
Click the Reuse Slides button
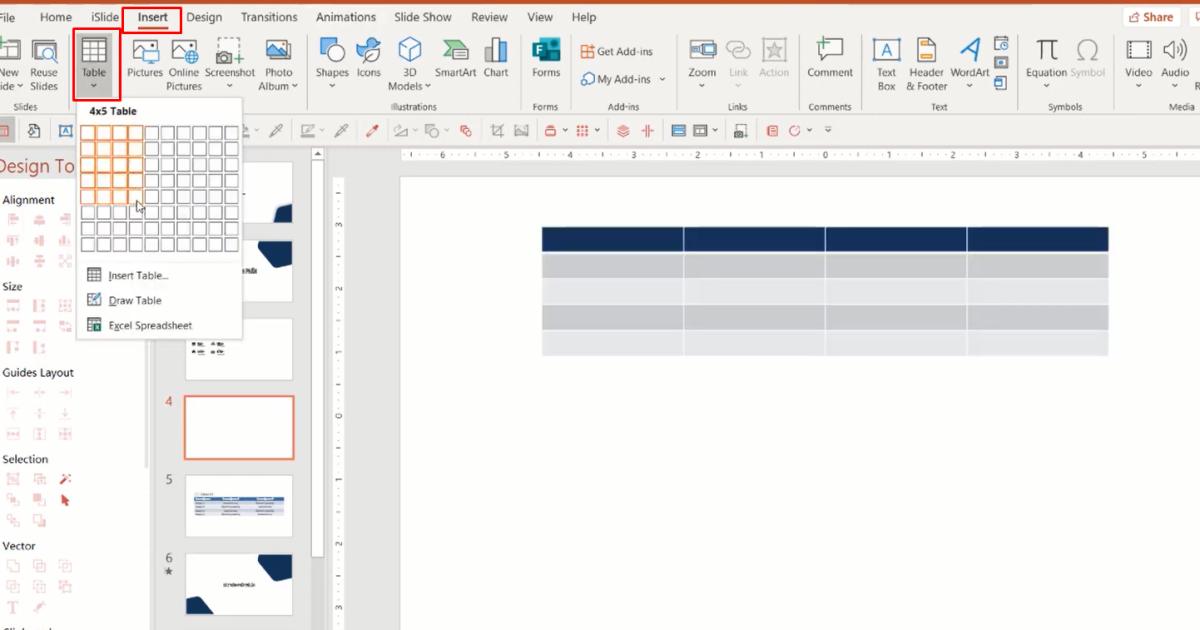pos(44,64)
